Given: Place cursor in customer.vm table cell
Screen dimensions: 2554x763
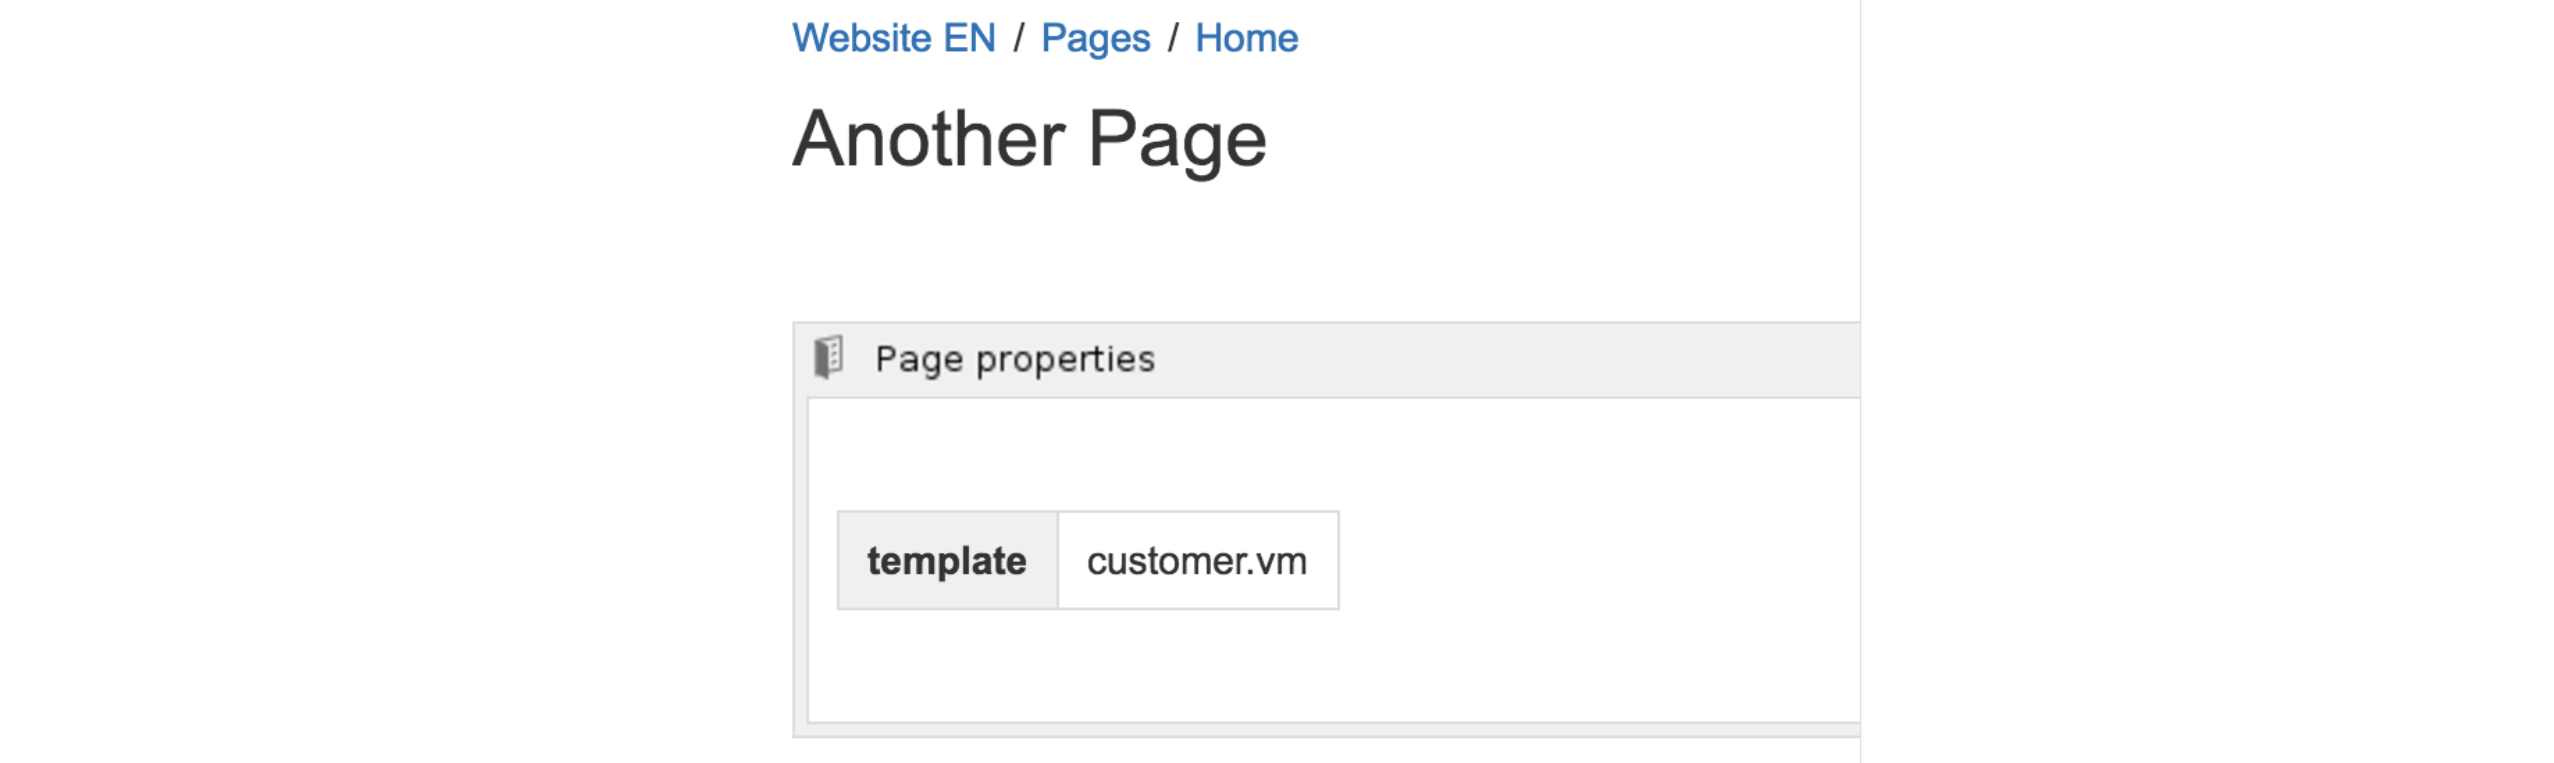Looking at the screenshot, I should click(x=1196, y=561).
